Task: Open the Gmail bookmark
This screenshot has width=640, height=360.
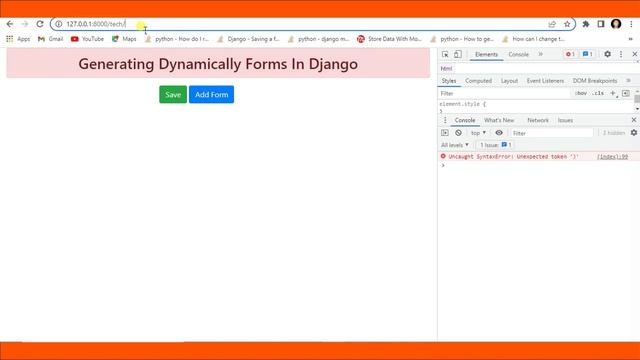Action: click(50, 39)
